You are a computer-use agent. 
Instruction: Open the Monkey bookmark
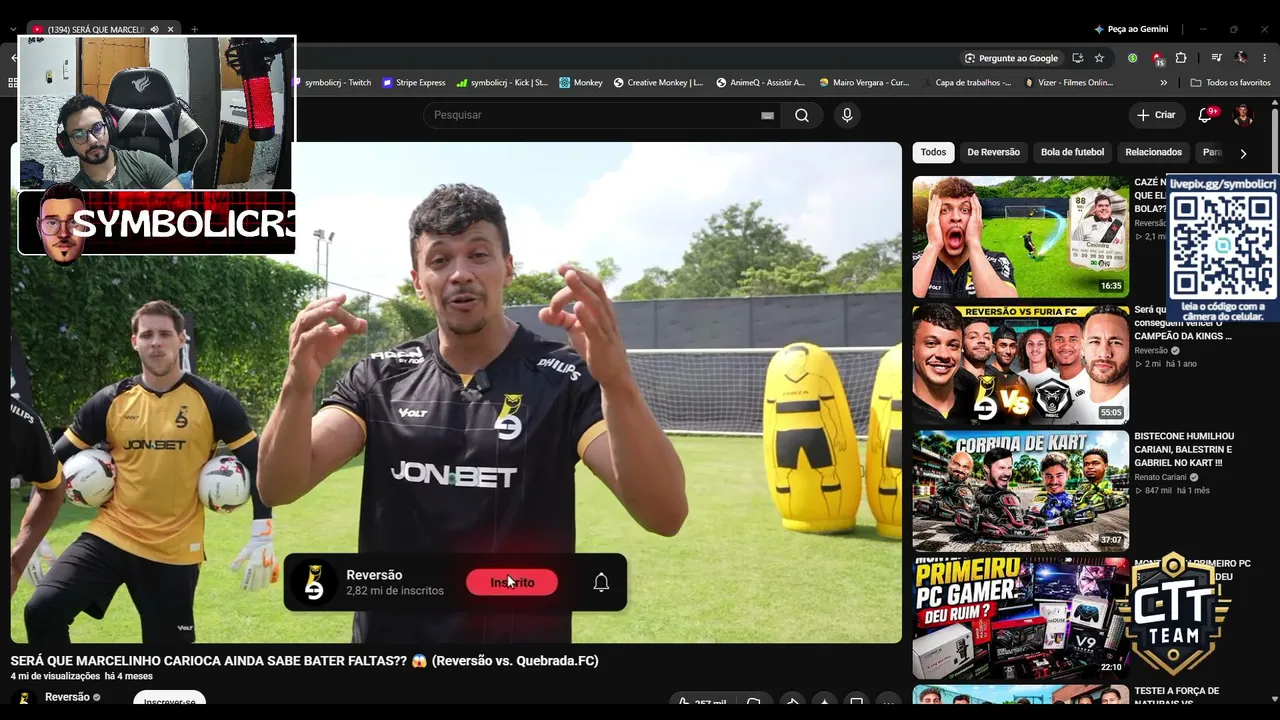coord(581,83)
